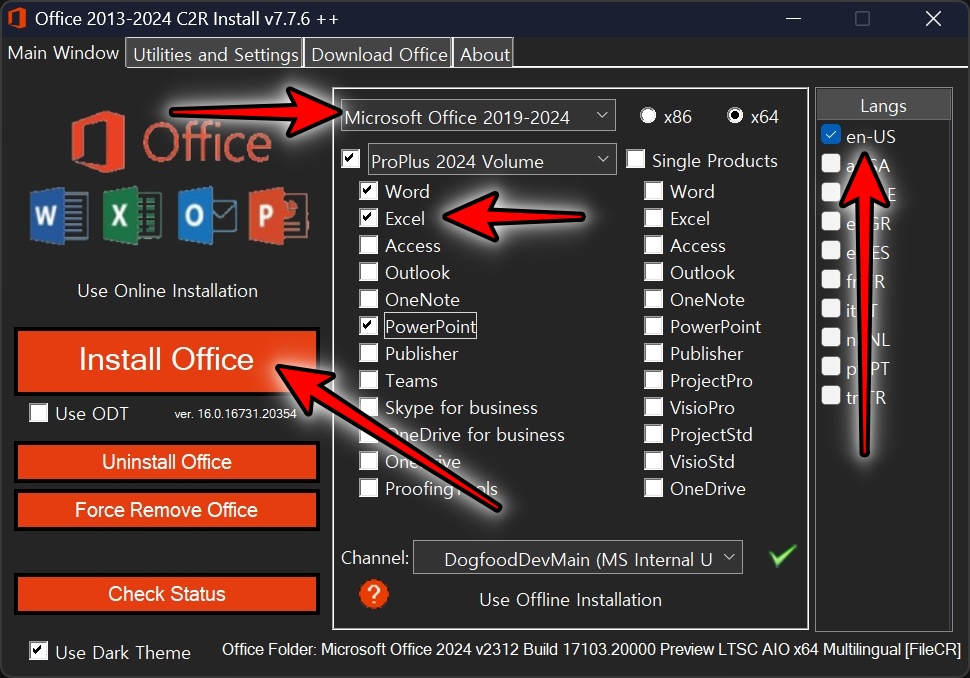The image size is (970, 678).
Task: Check Publisher in ProPlus suite list
Action: pos(369,353)
